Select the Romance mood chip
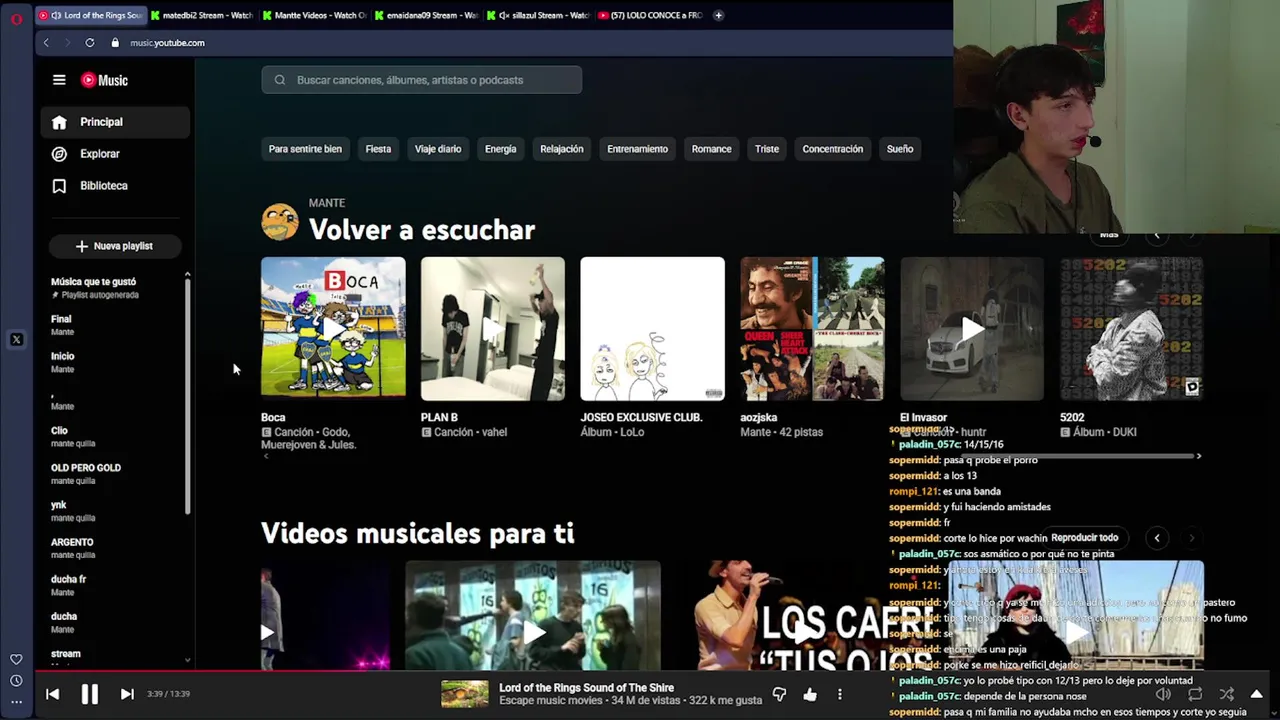The image size is (1280, 720). (x=711, y=149)
